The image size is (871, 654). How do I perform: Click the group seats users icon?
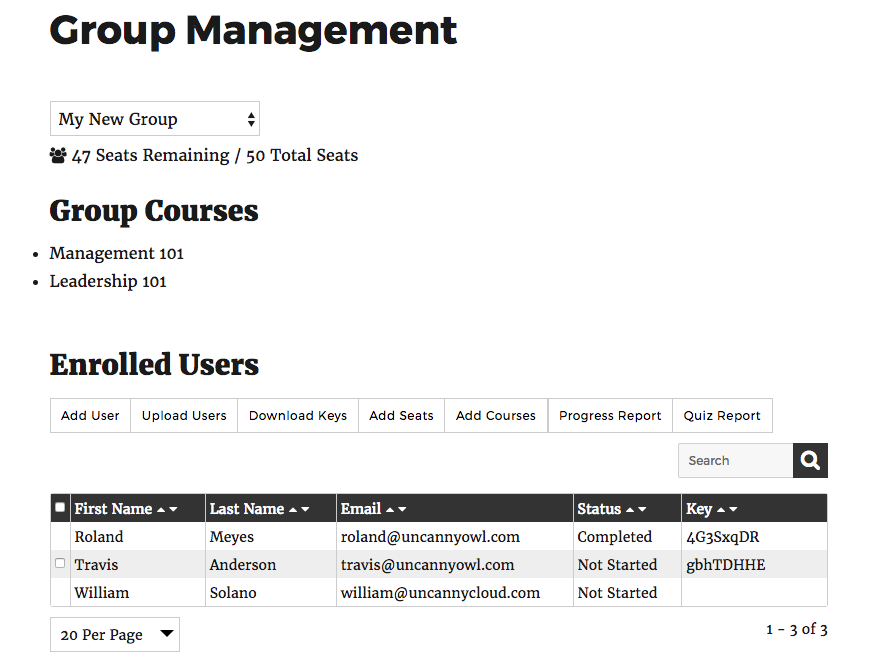point(58,156)
